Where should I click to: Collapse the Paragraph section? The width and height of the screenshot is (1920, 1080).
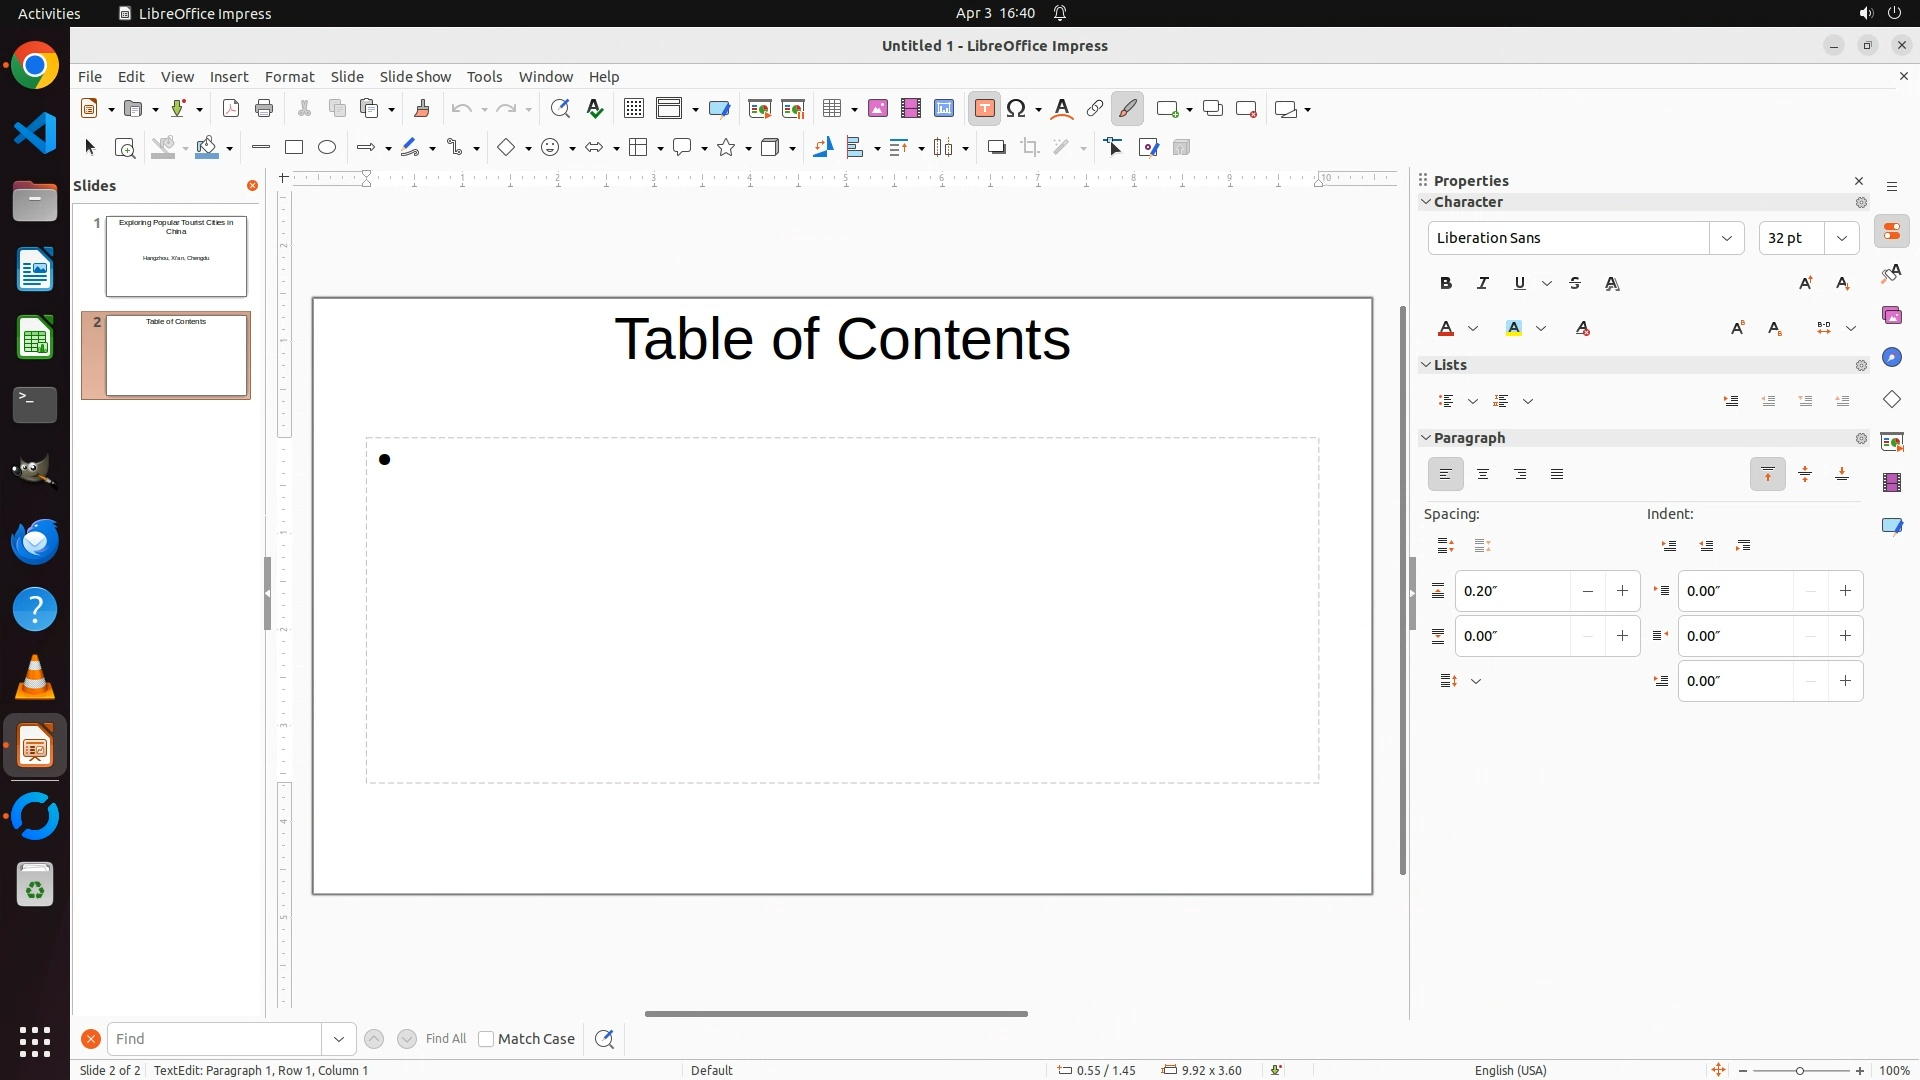point(1427,438)
